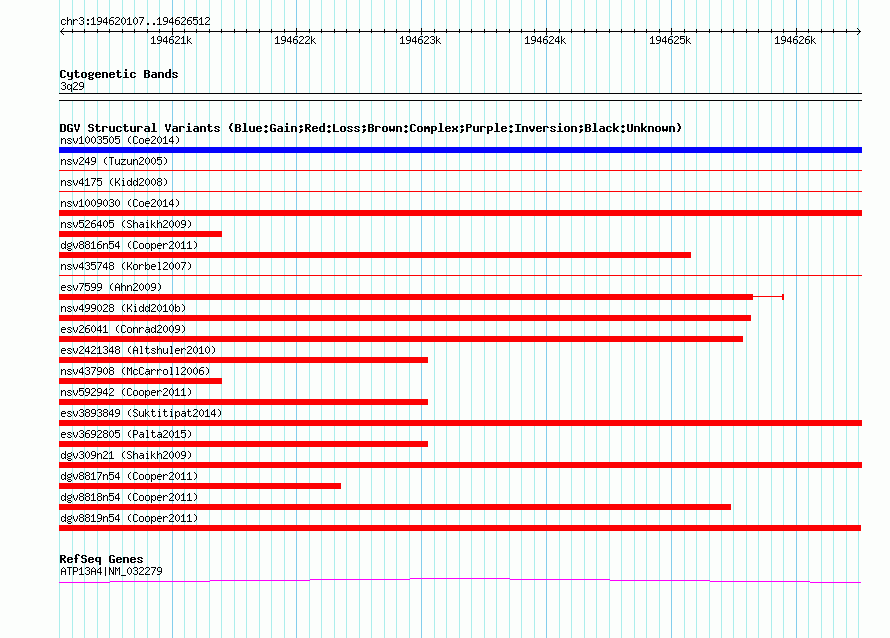Click the magenta ATP13A4 gene line

(x=460, y=580)
